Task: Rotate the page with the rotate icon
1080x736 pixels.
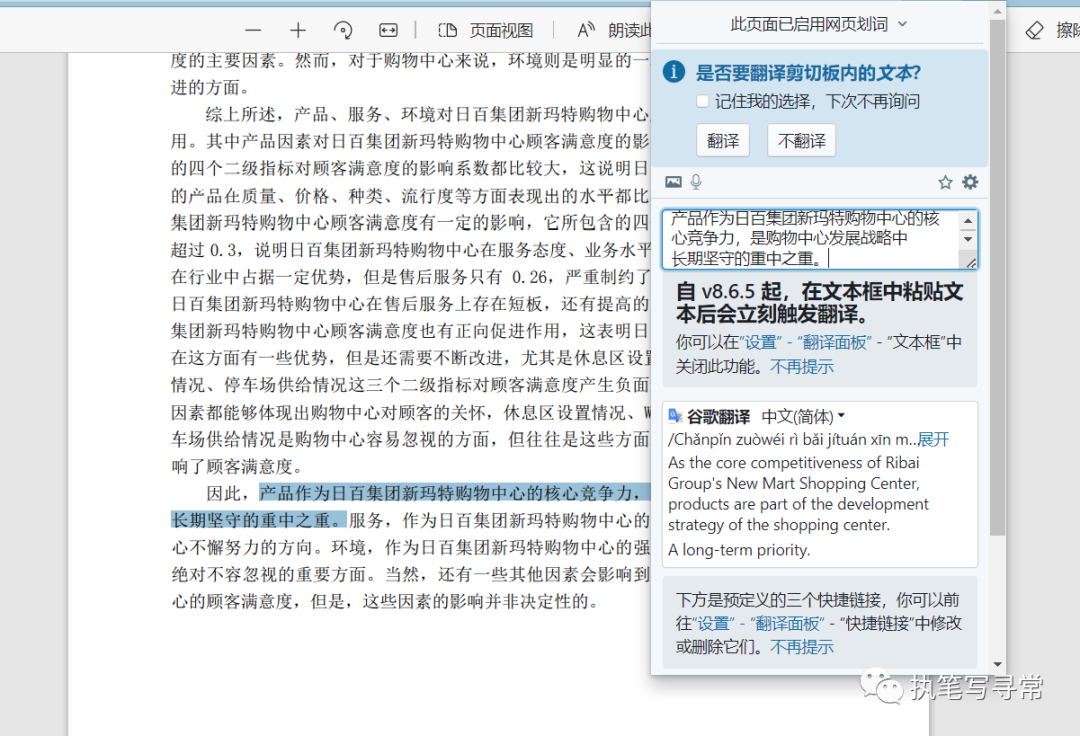Action: point(343,30)
